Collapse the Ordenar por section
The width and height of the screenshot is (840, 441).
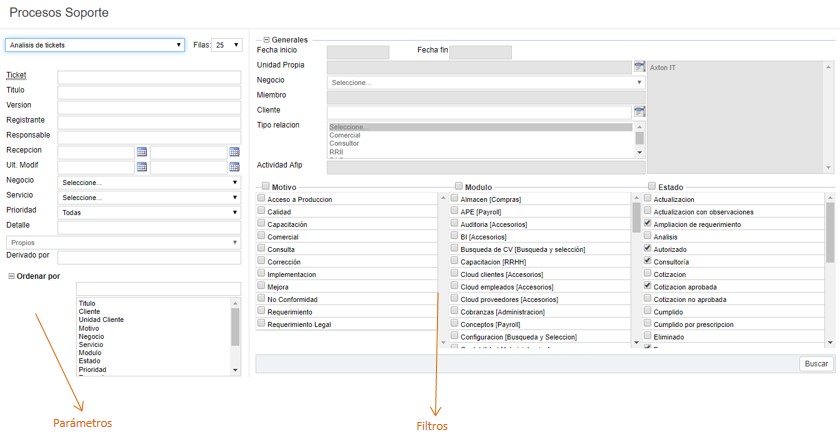click(x=12, y=276)
